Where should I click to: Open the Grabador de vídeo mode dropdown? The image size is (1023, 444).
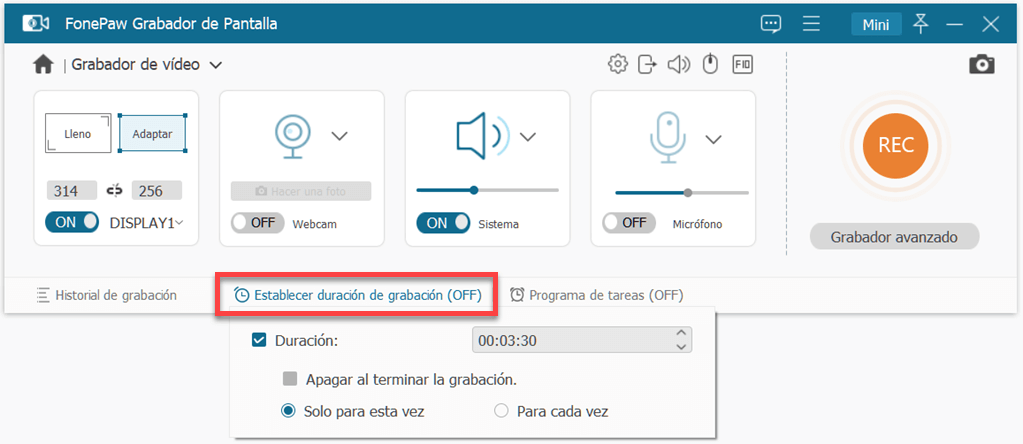(215, 65)
